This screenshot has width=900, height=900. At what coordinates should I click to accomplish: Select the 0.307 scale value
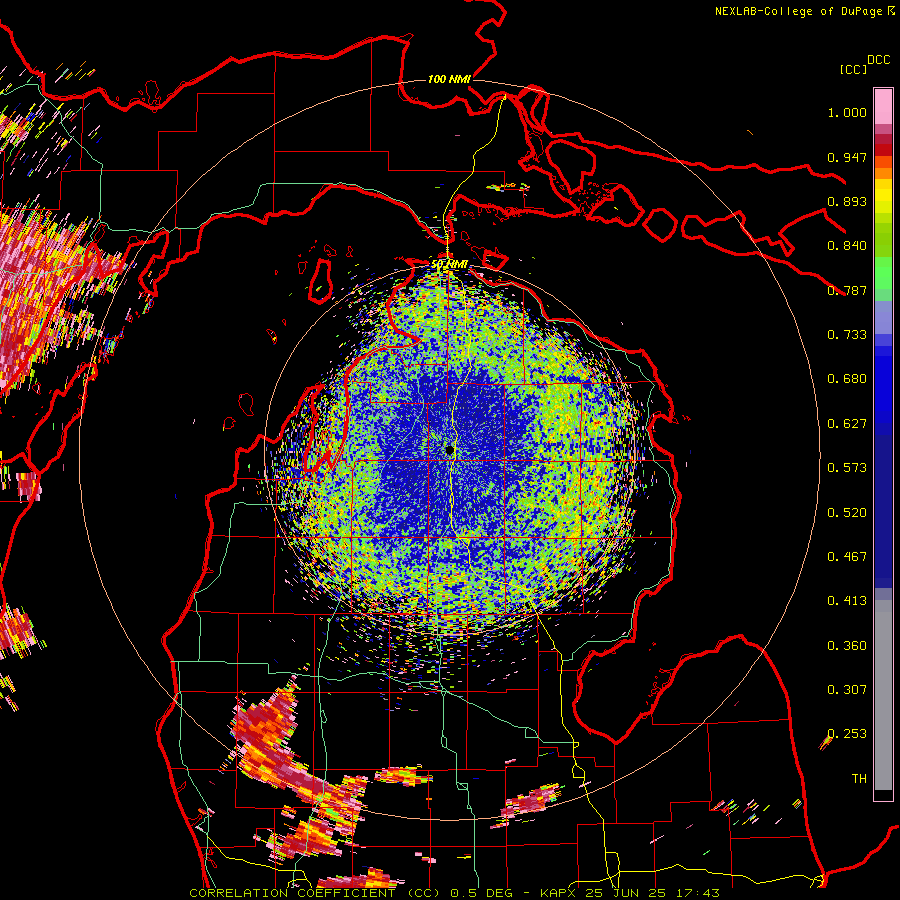(847, 690)
